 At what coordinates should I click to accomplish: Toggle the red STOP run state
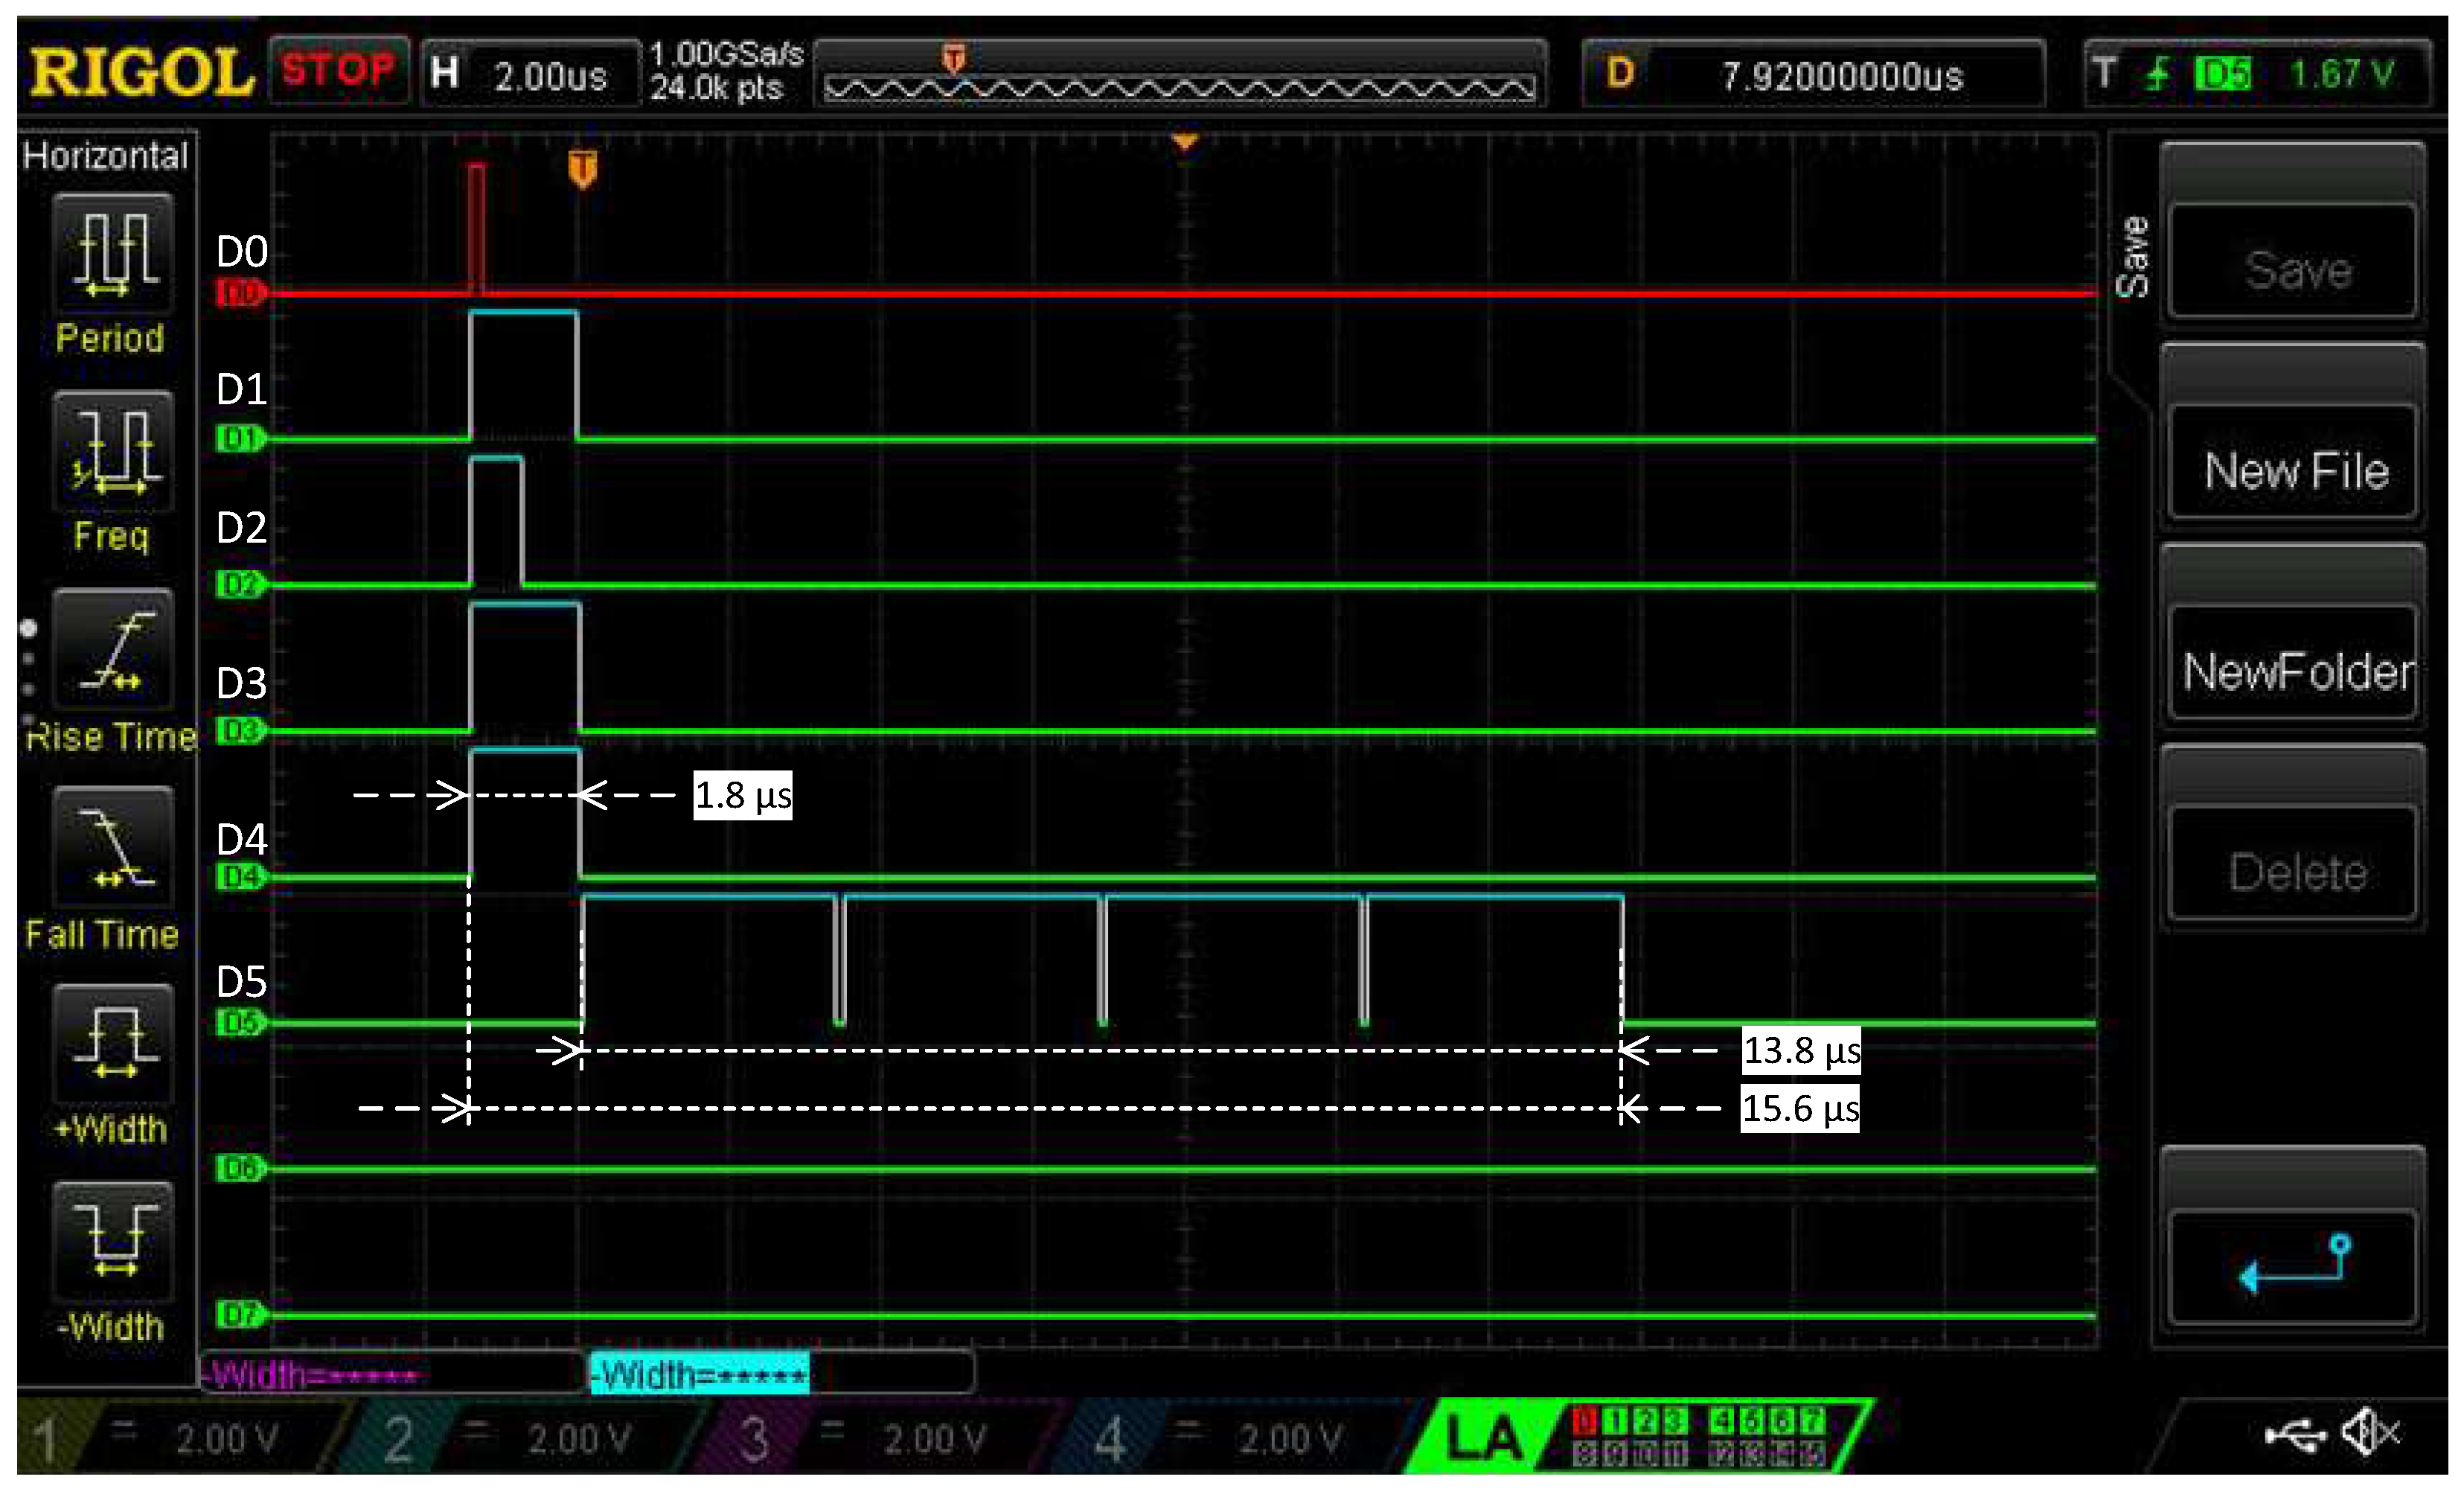coord(338,70)
